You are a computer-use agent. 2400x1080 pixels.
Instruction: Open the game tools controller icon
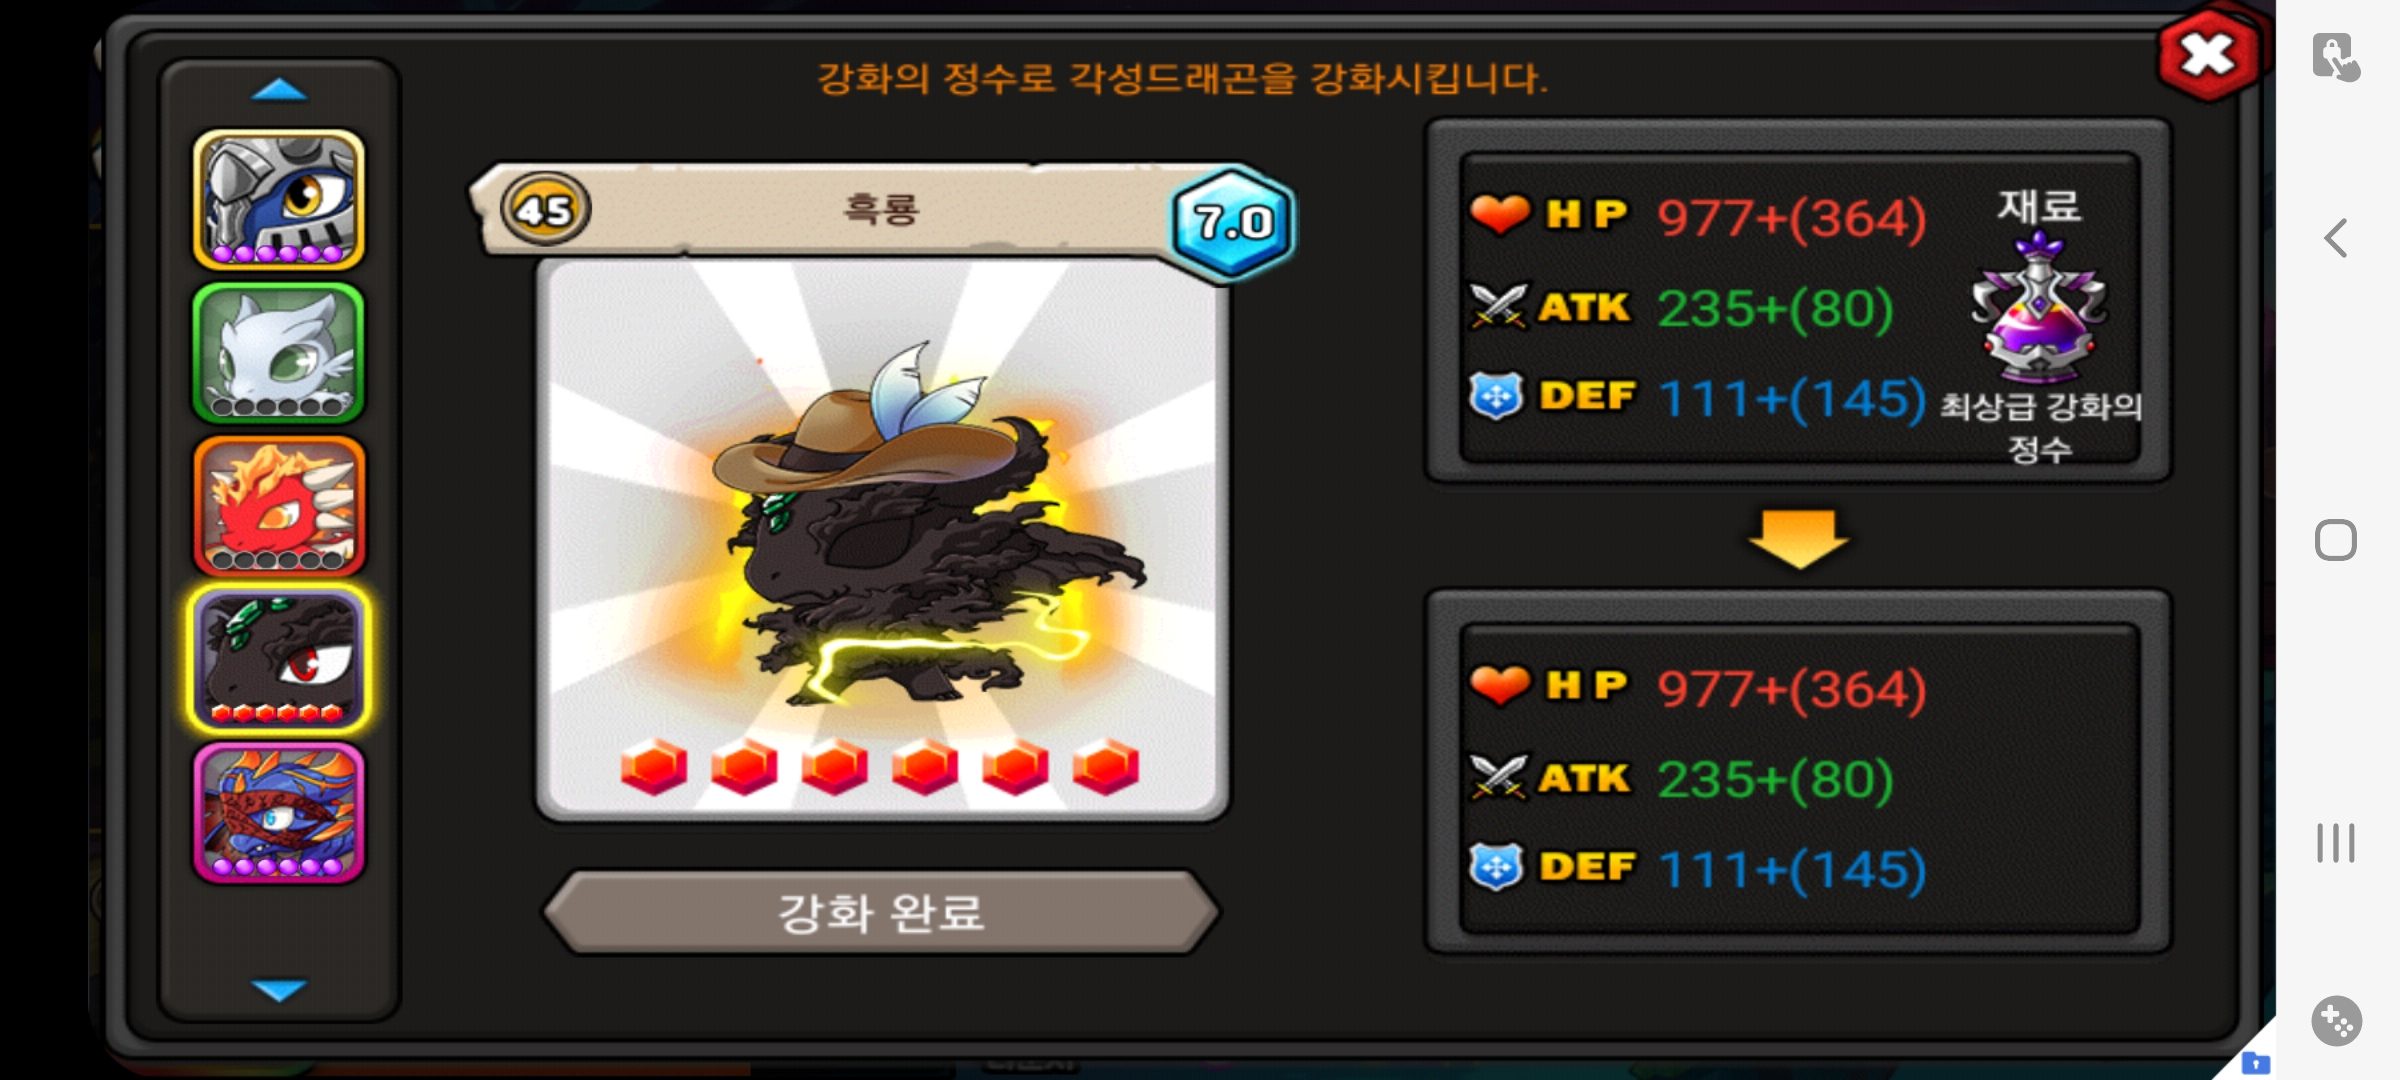(2337, 1021)
